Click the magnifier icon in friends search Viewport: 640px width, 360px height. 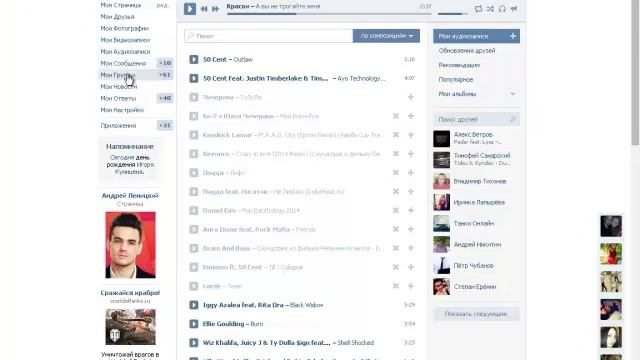[x=513, y=119]
